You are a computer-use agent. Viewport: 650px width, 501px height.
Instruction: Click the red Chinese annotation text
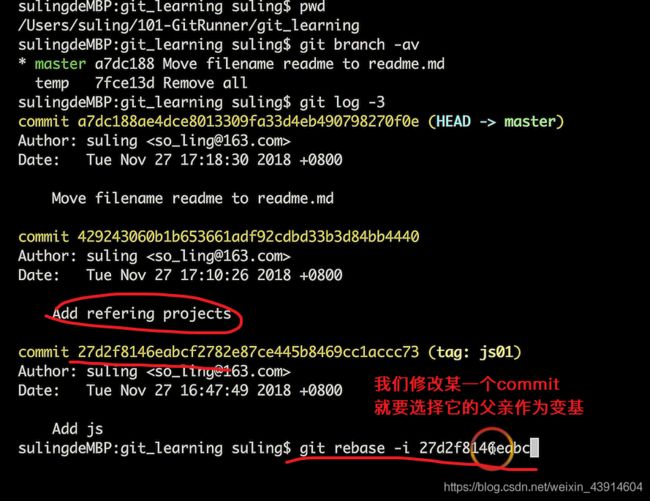coord(479,396)
